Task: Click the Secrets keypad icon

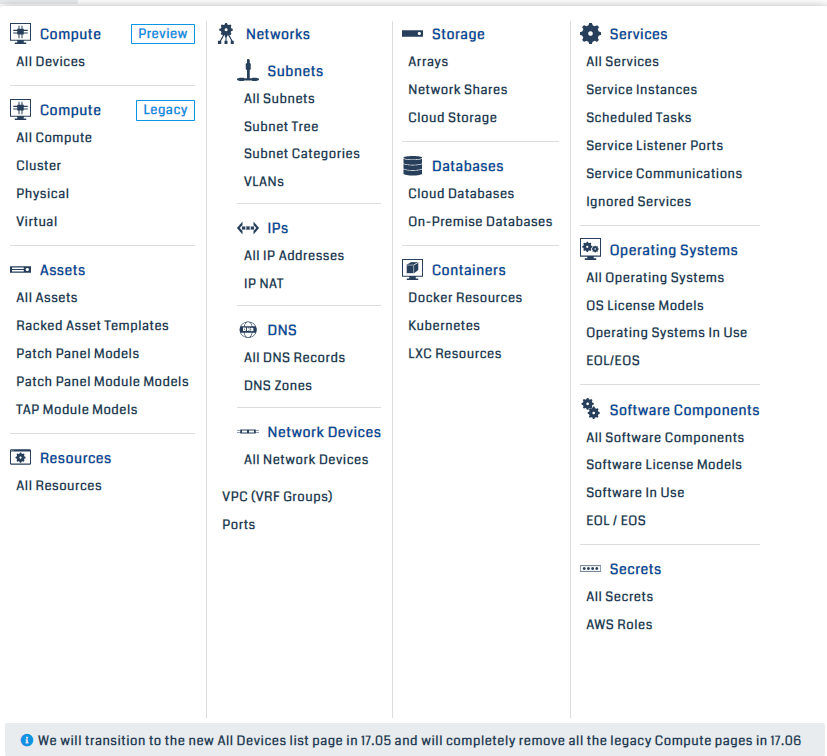Action: click(592, 568)
